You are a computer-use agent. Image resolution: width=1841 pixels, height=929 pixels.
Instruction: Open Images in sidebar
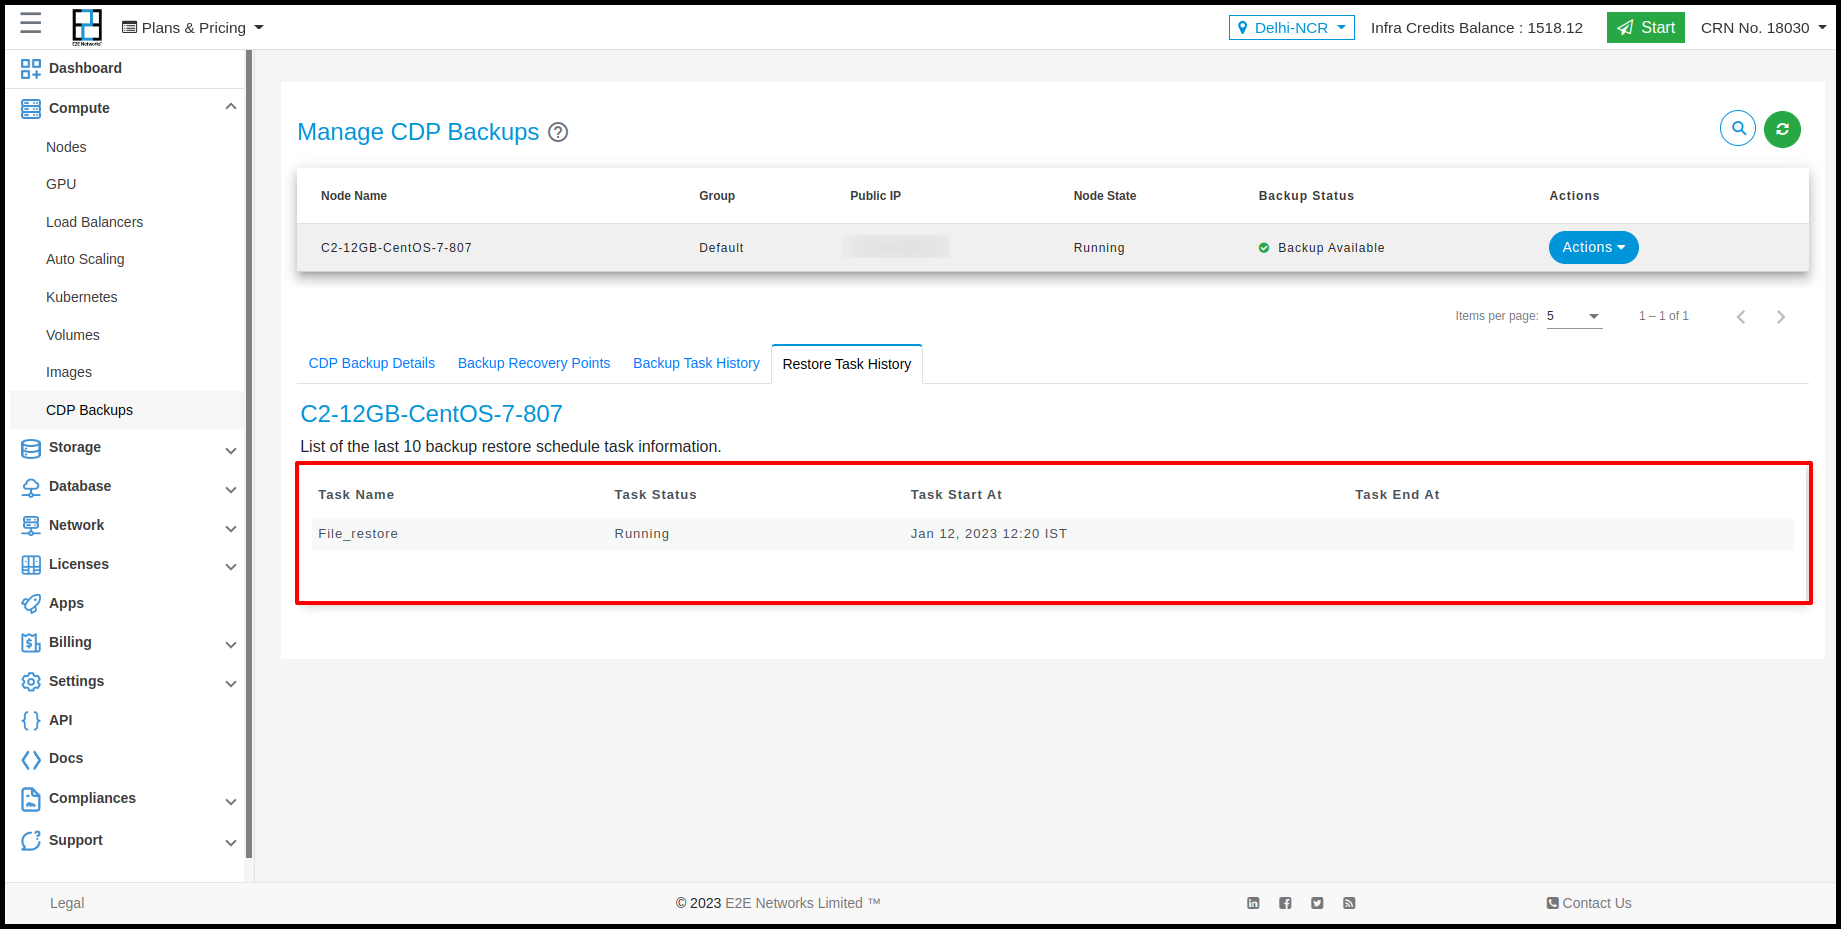tap(69, 372)
